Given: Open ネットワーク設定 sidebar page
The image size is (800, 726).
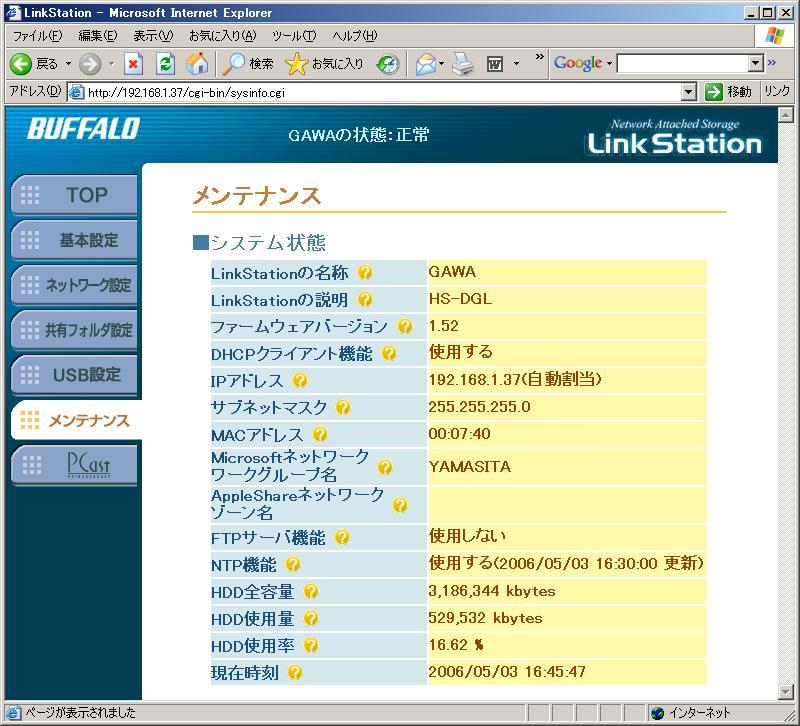Looking at the screenshot, I should click(x=75, y=285).
